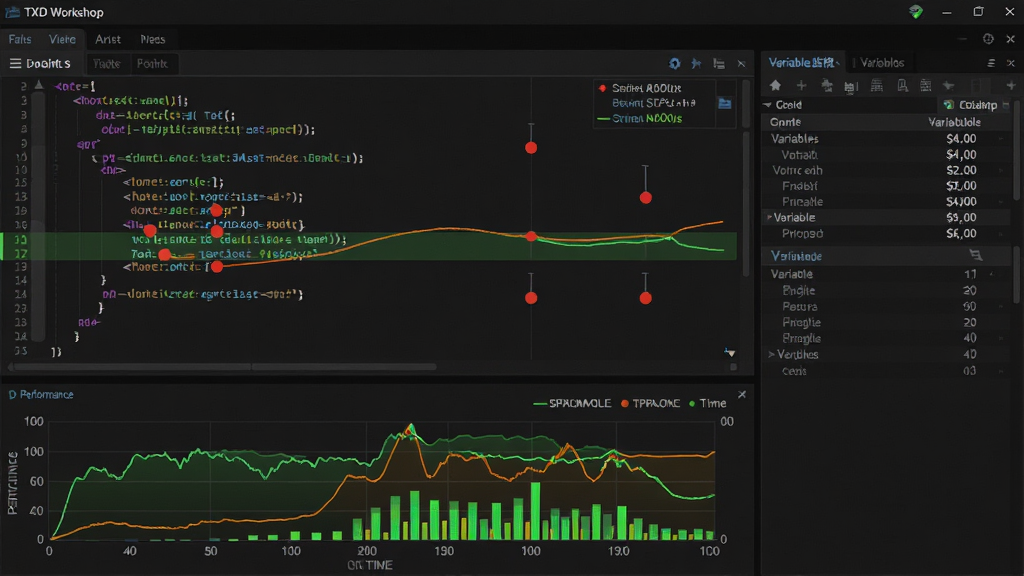
Task: Close the Performance panel
Action: (742, 394)
